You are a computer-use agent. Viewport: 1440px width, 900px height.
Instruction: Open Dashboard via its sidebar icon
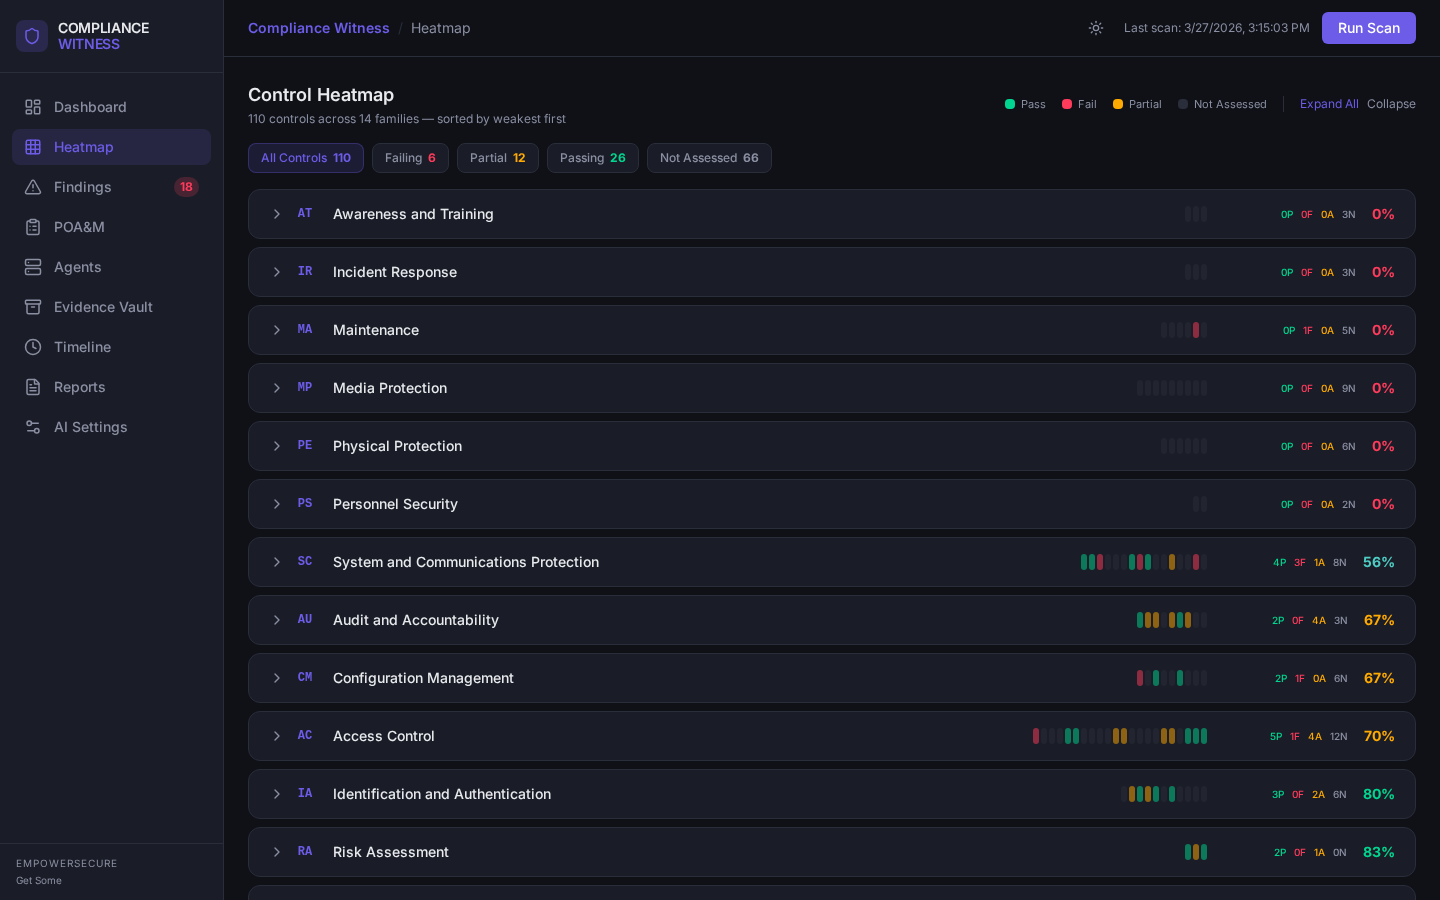click(x=33, y=107)
